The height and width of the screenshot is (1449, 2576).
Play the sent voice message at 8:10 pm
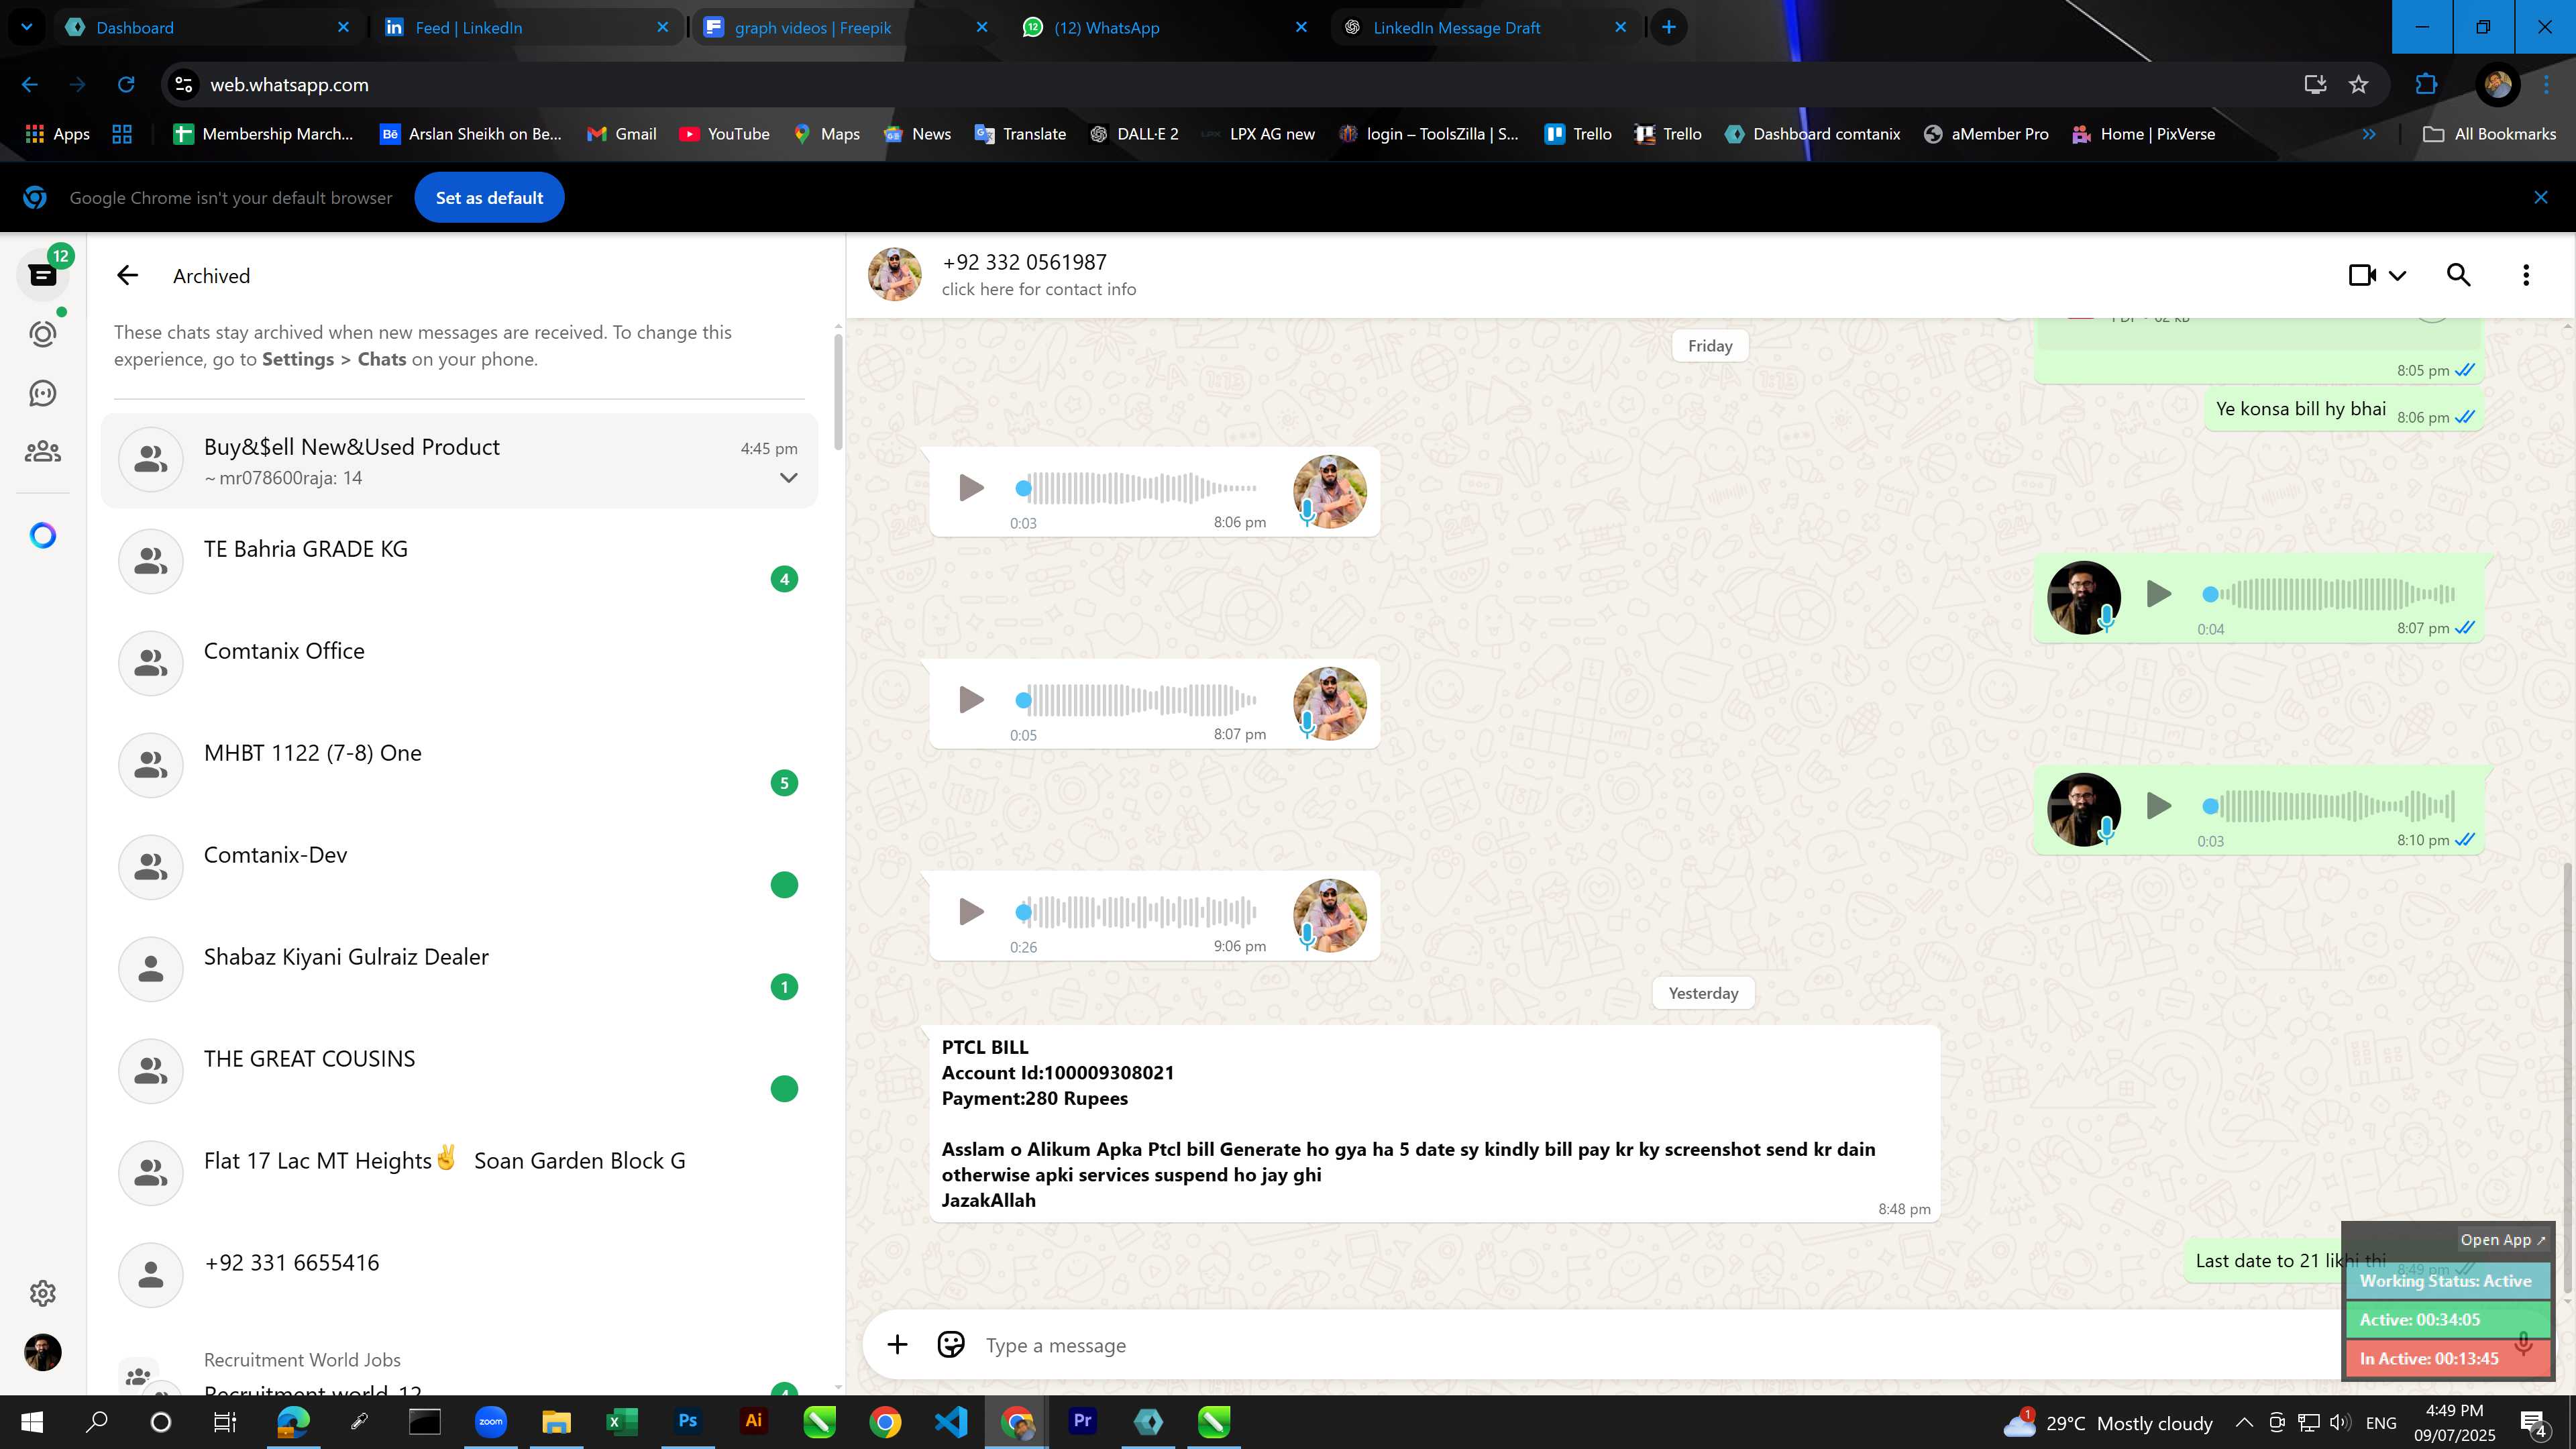[x=2159, y=806]
